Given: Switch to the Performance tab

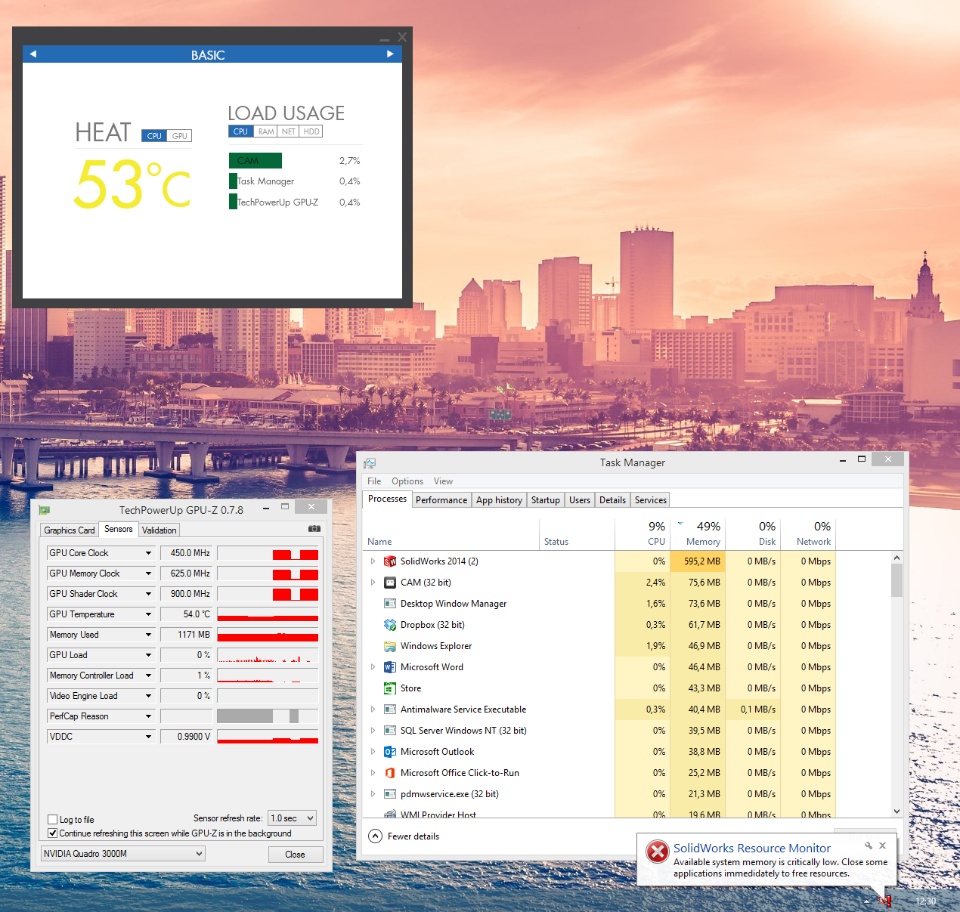Looking at the screenshot, I should tap(441, 500).
